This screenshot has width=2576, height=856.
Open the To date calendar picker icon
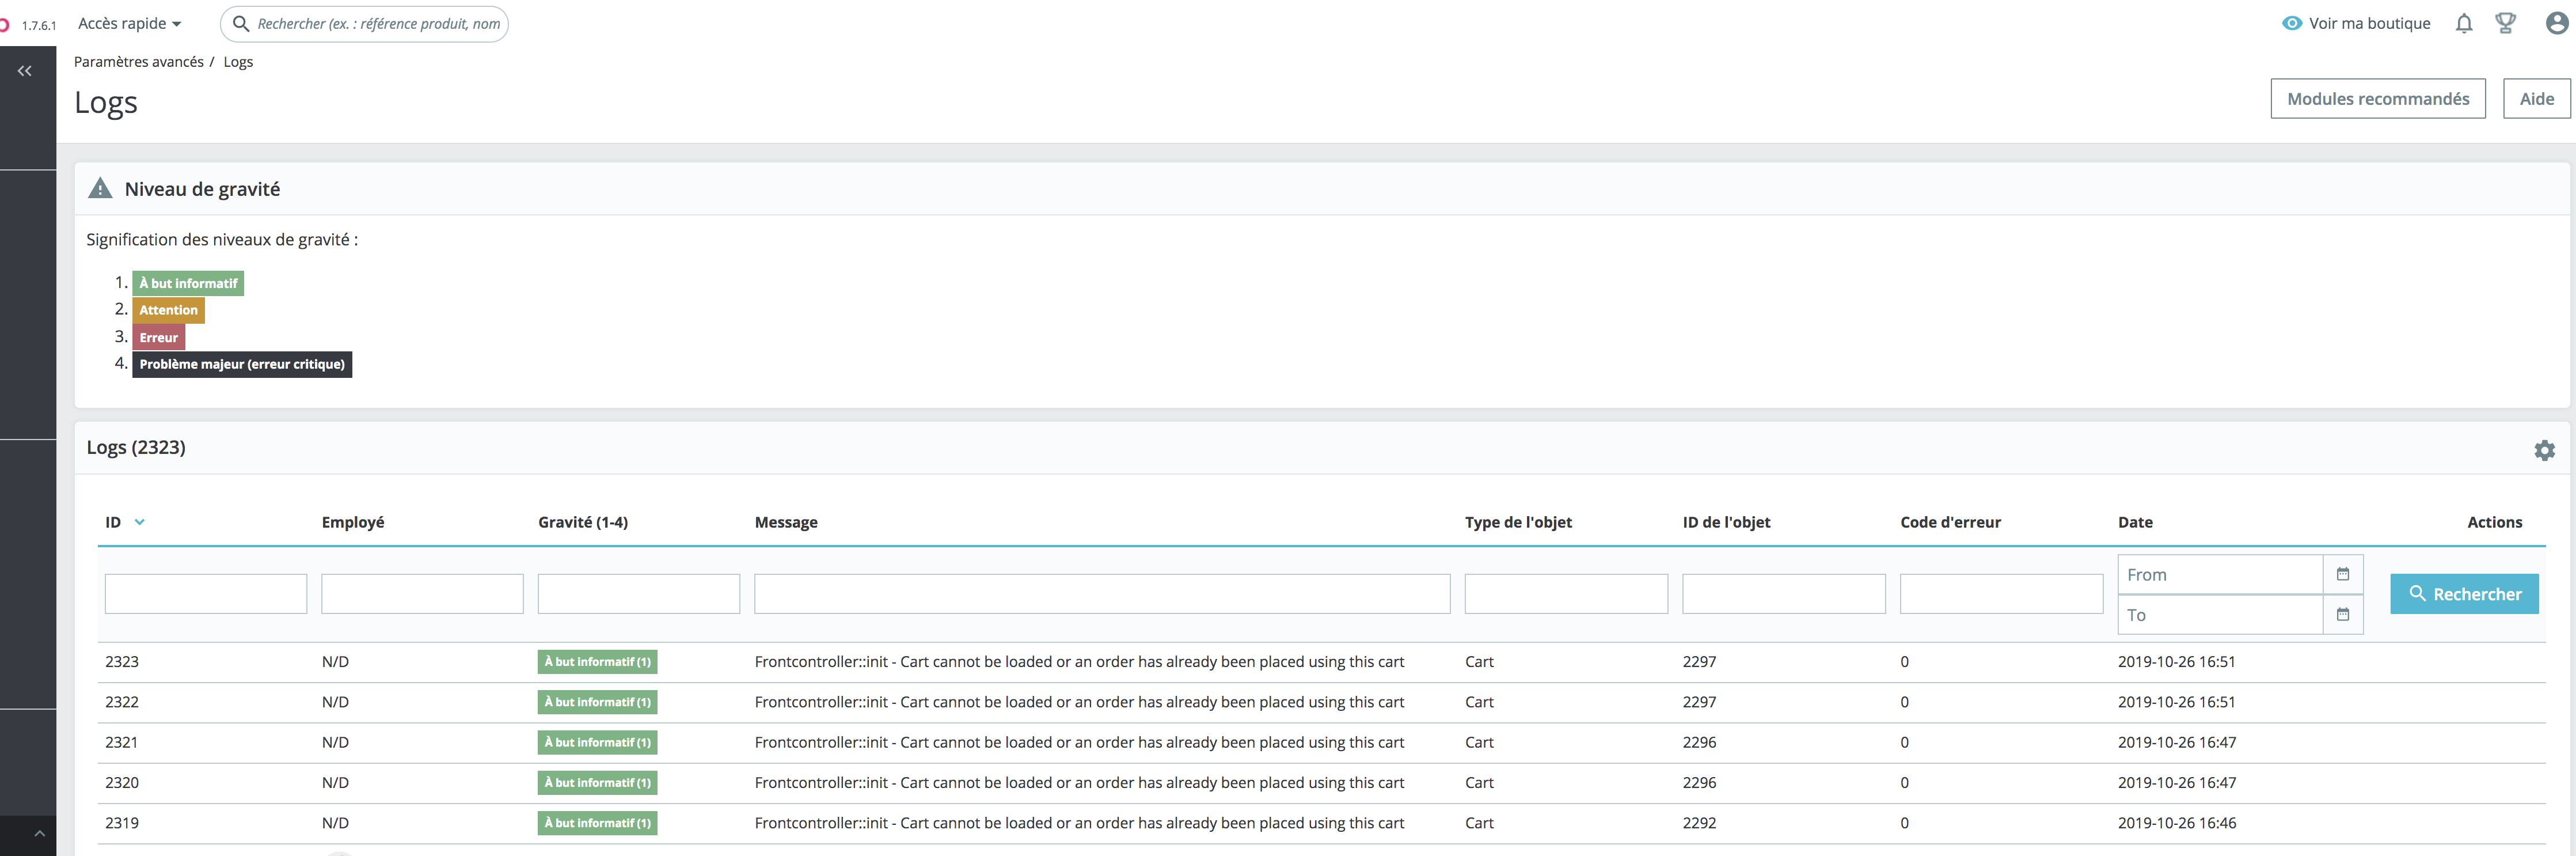(2342, 615)
